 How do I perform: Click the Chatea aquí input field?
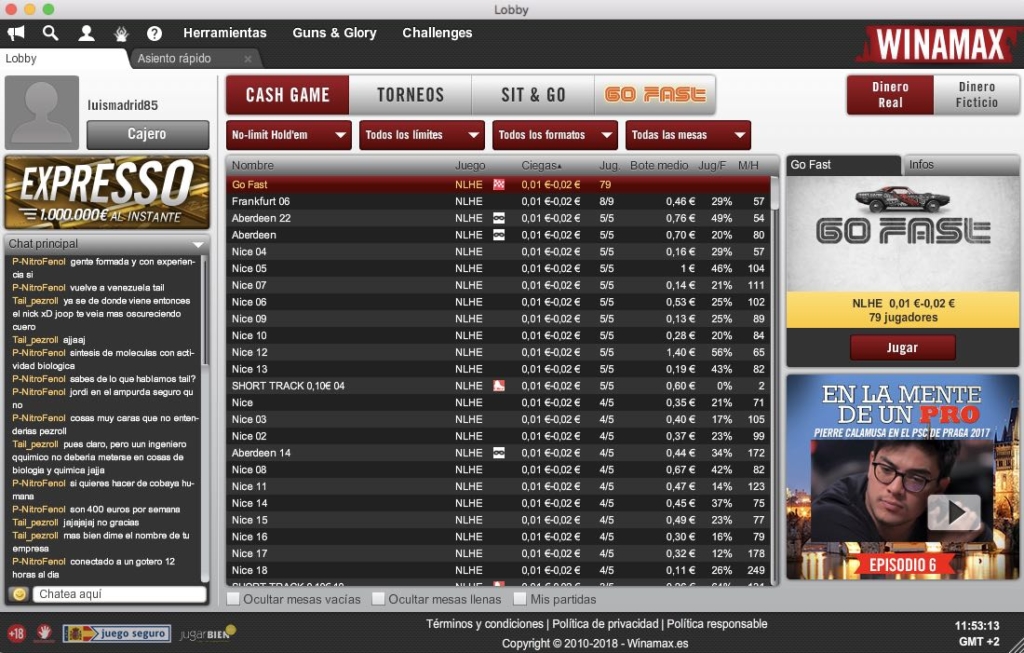[121, 594]
